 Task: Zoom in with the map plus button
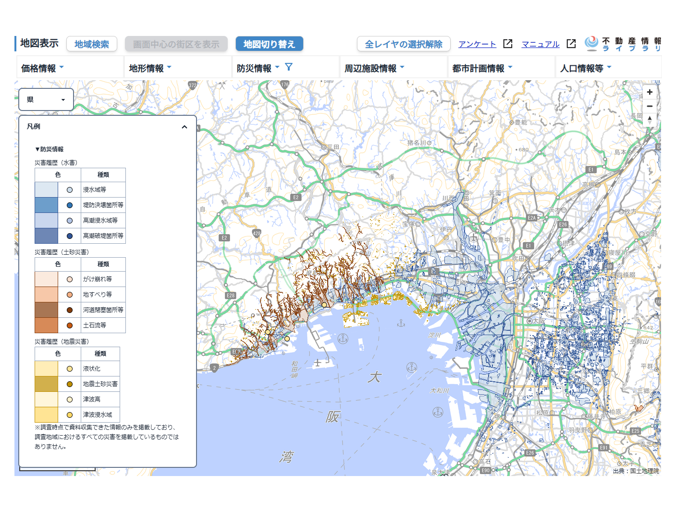[x=650, y=92]
